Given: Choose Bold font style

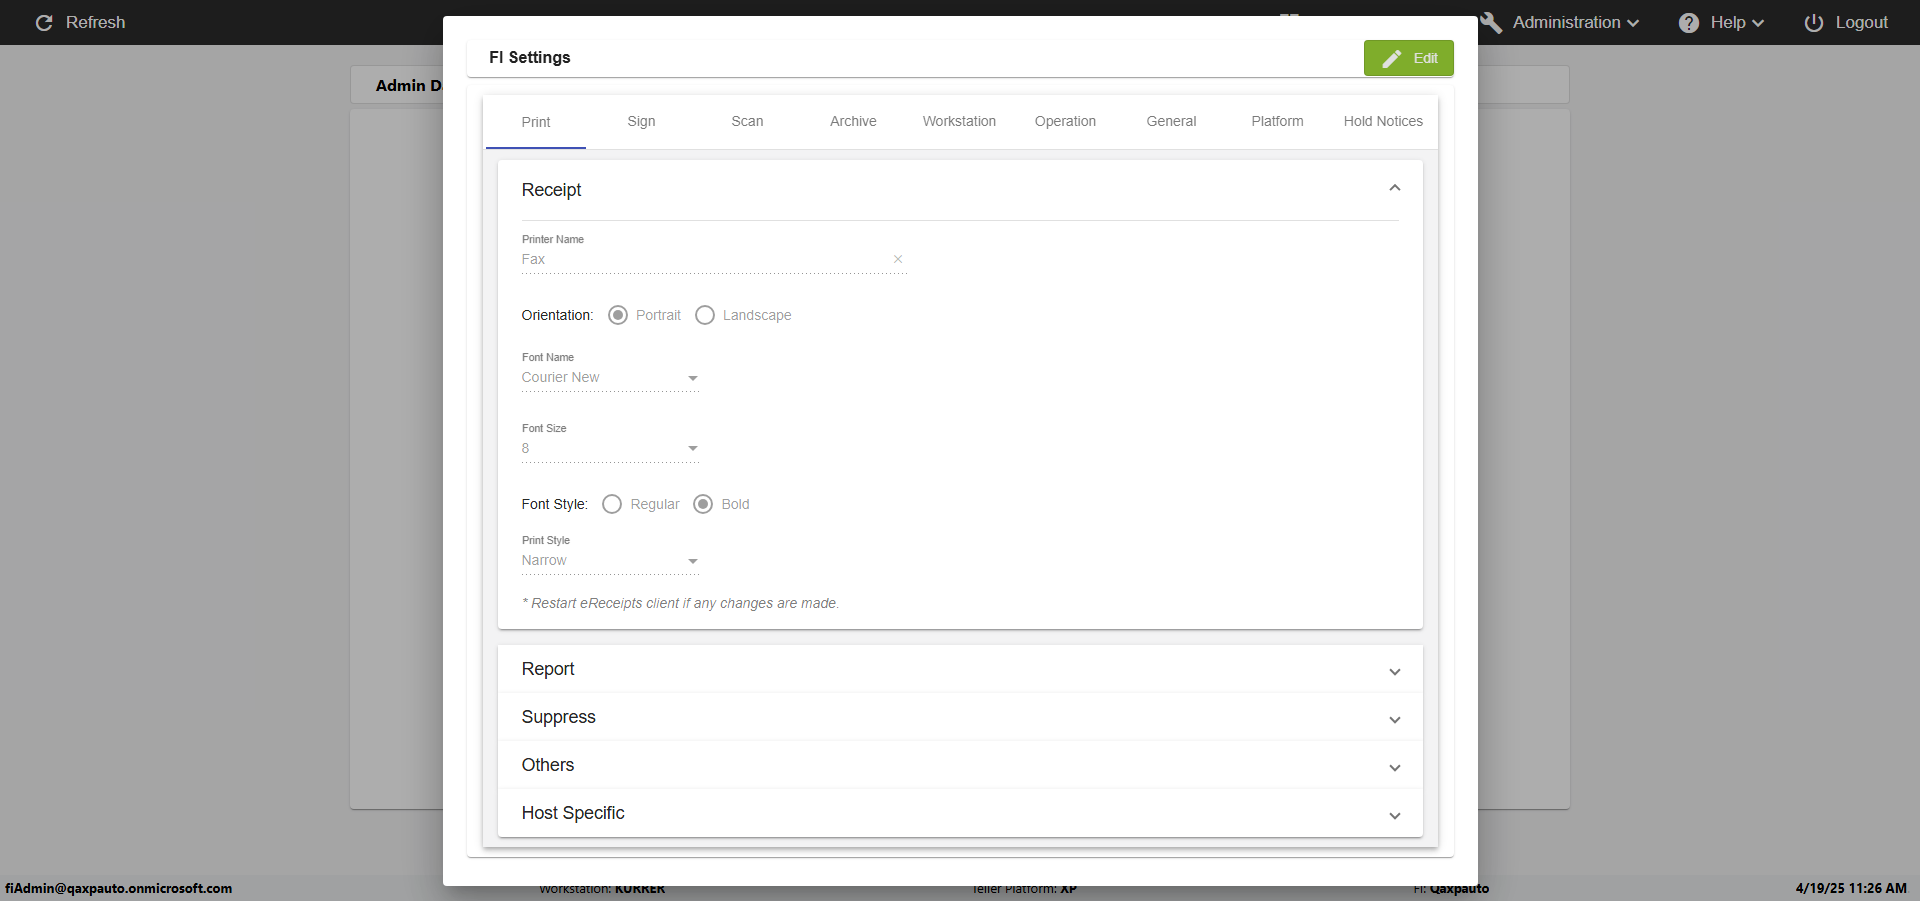Looking at the screenshot, I should click(x=703, y=504).
